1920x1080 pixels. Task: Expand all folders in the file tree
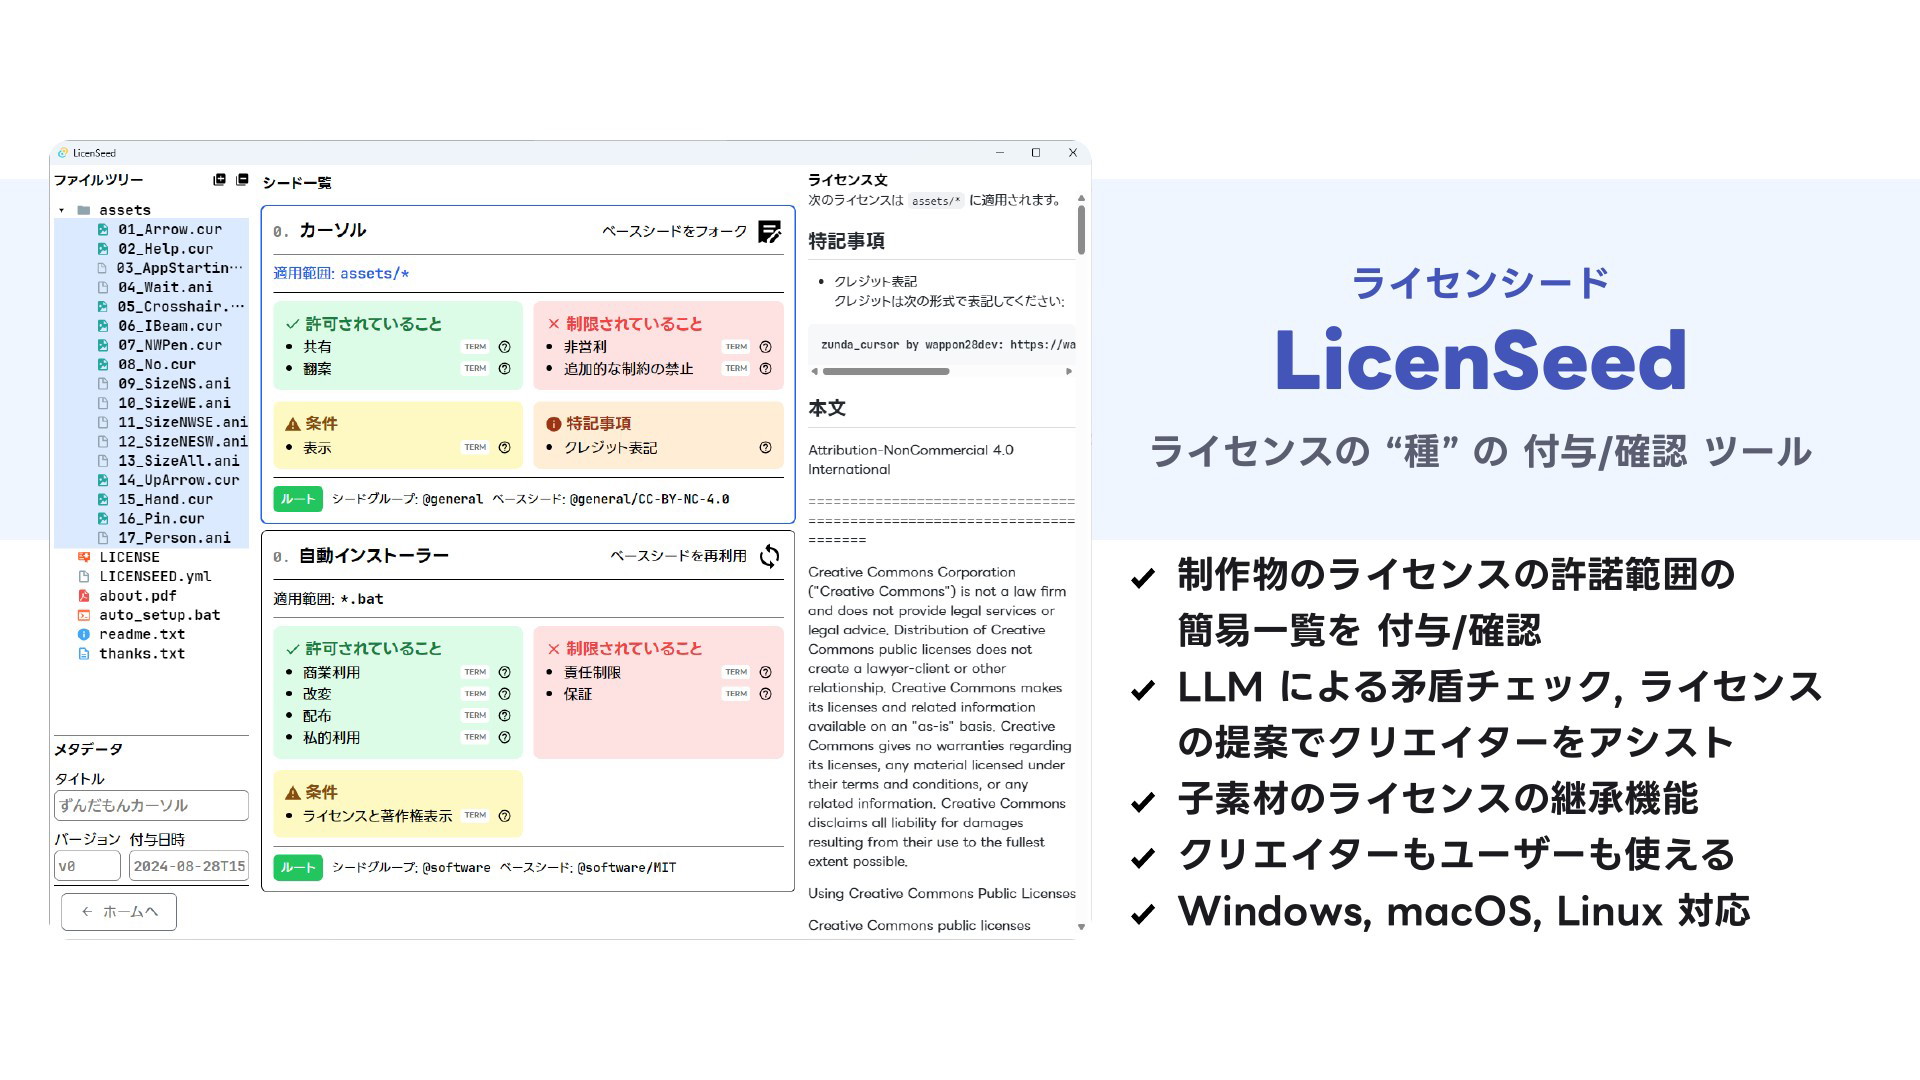219,180
